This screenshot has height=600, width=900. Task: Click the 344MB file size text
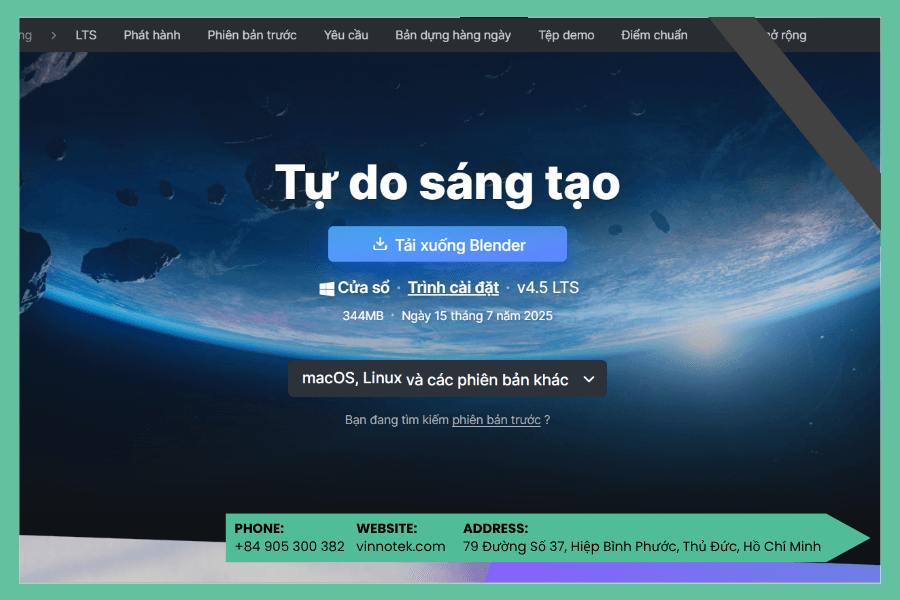click(x=363, y=316)
